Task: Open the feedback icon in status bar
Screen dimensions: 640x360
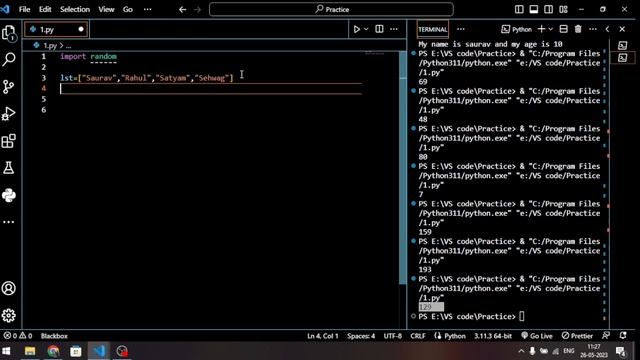Action: click(606, 336)
